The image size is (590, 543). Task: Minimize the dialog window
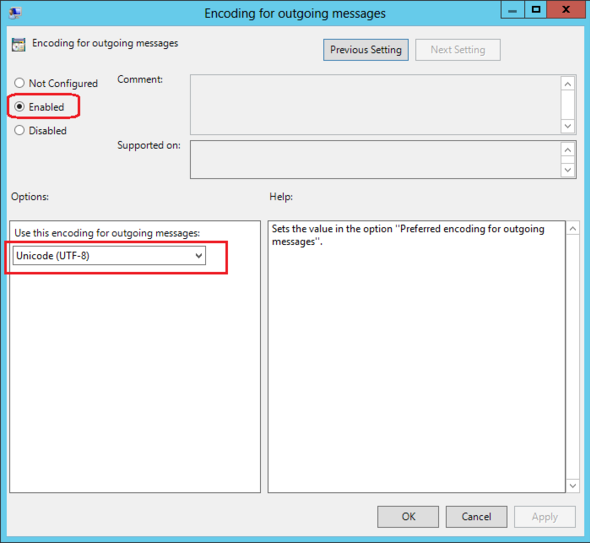[x=512, y=9]
